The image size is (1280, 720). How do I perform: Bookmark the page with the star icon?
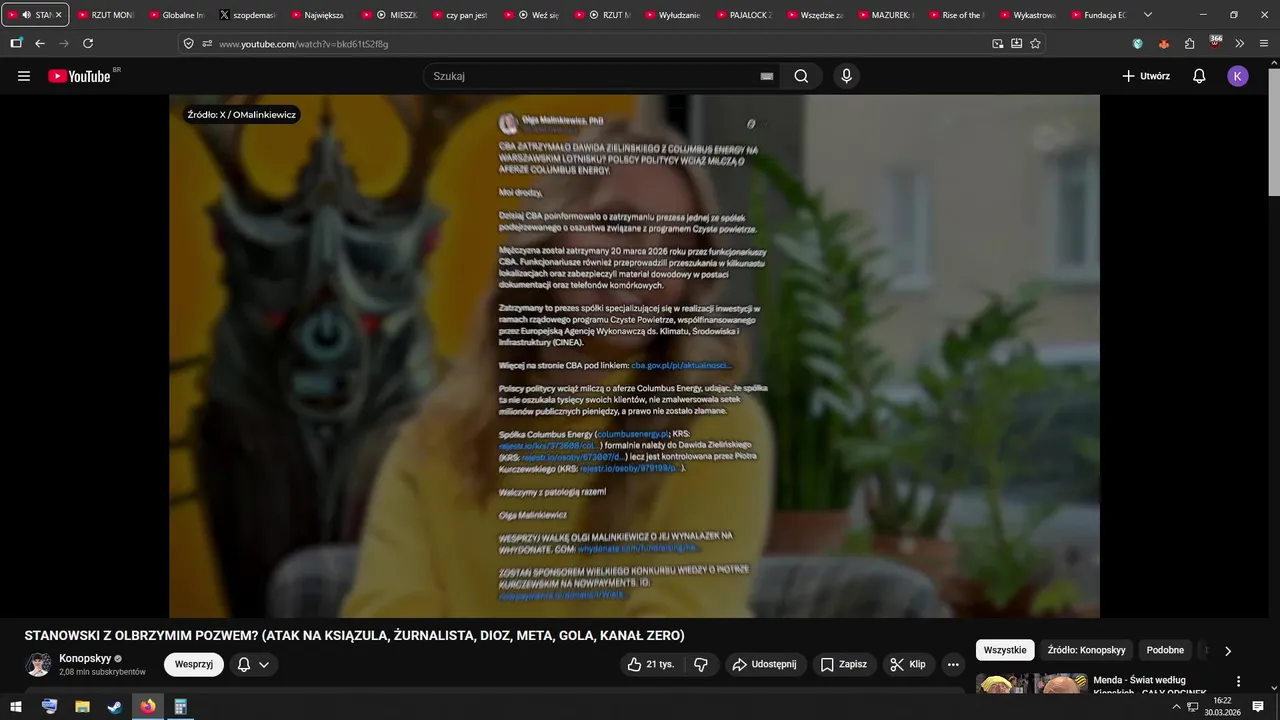1035,44
